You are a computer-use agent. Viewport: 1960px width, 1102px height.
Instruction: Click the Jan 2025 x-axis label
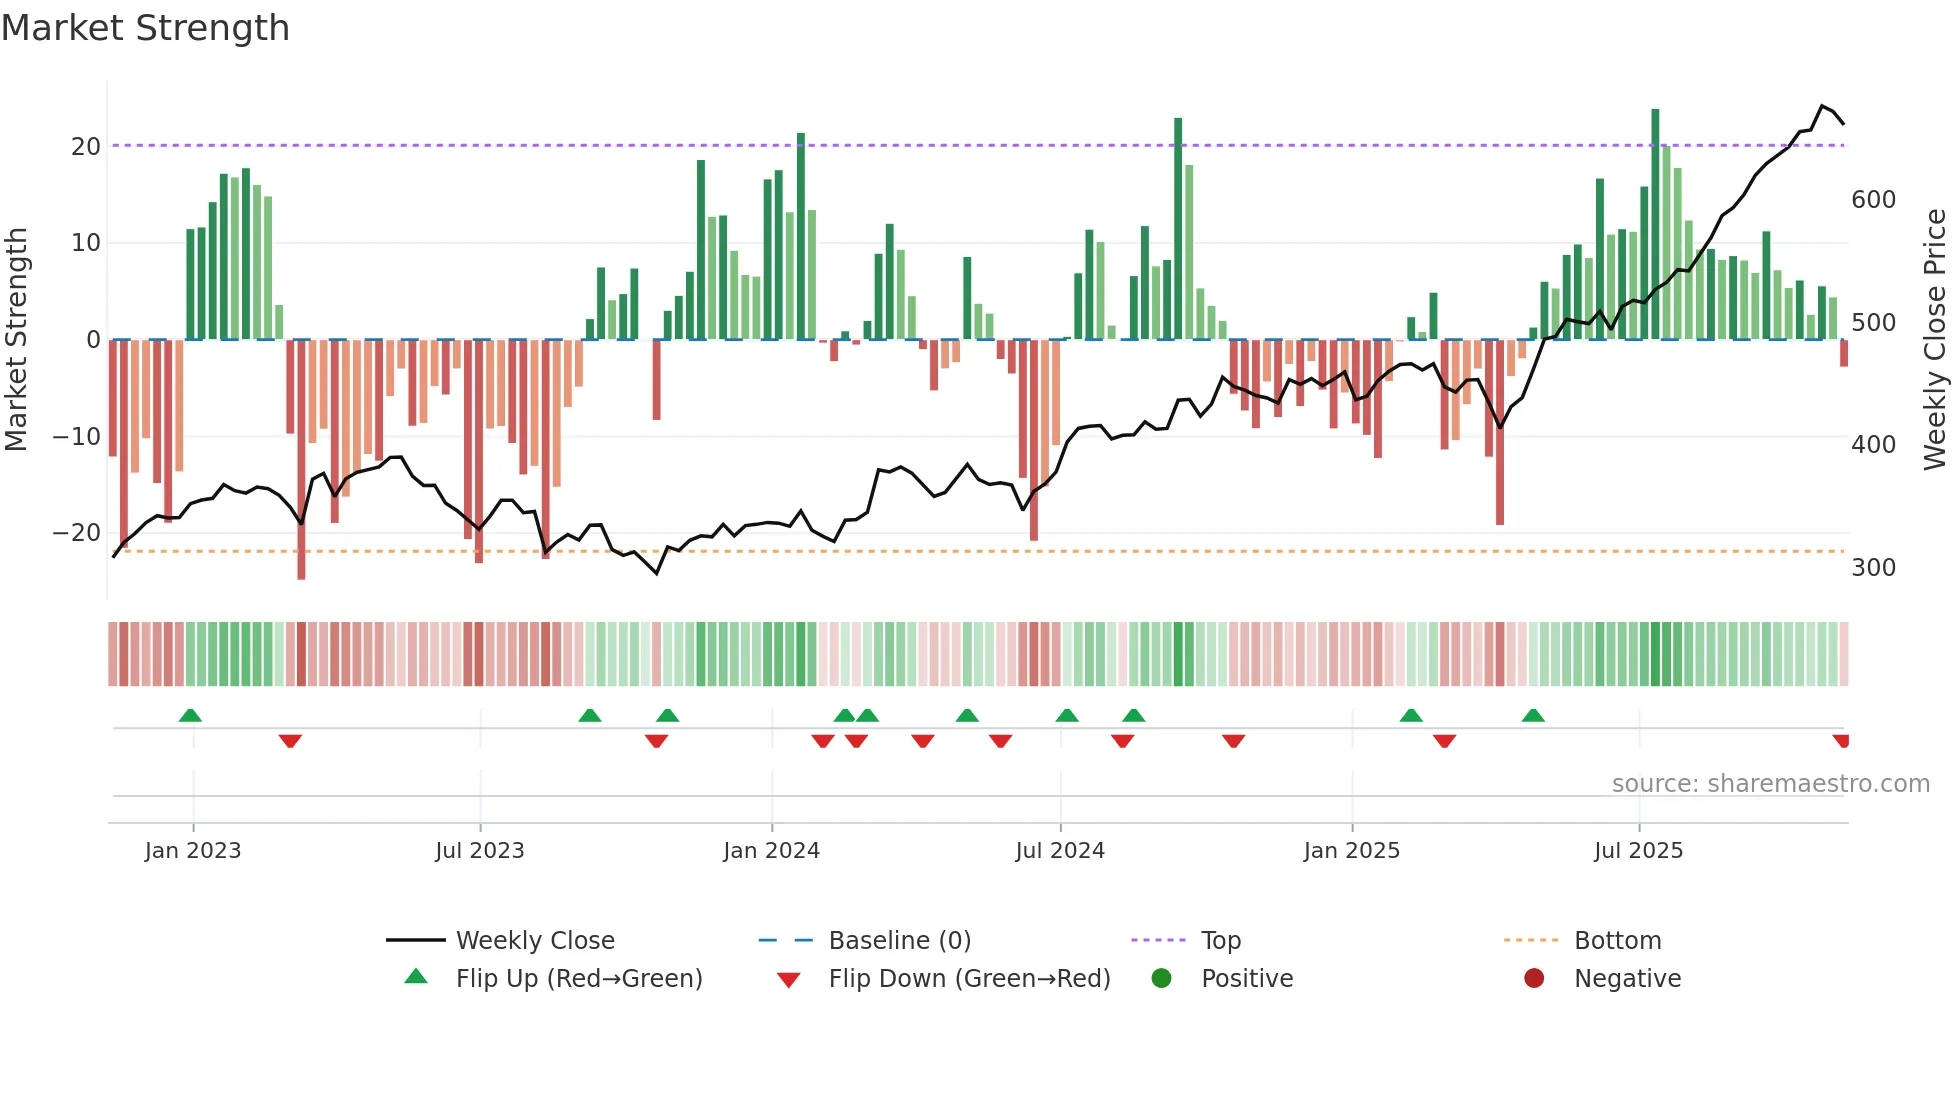coord(1351,851)
